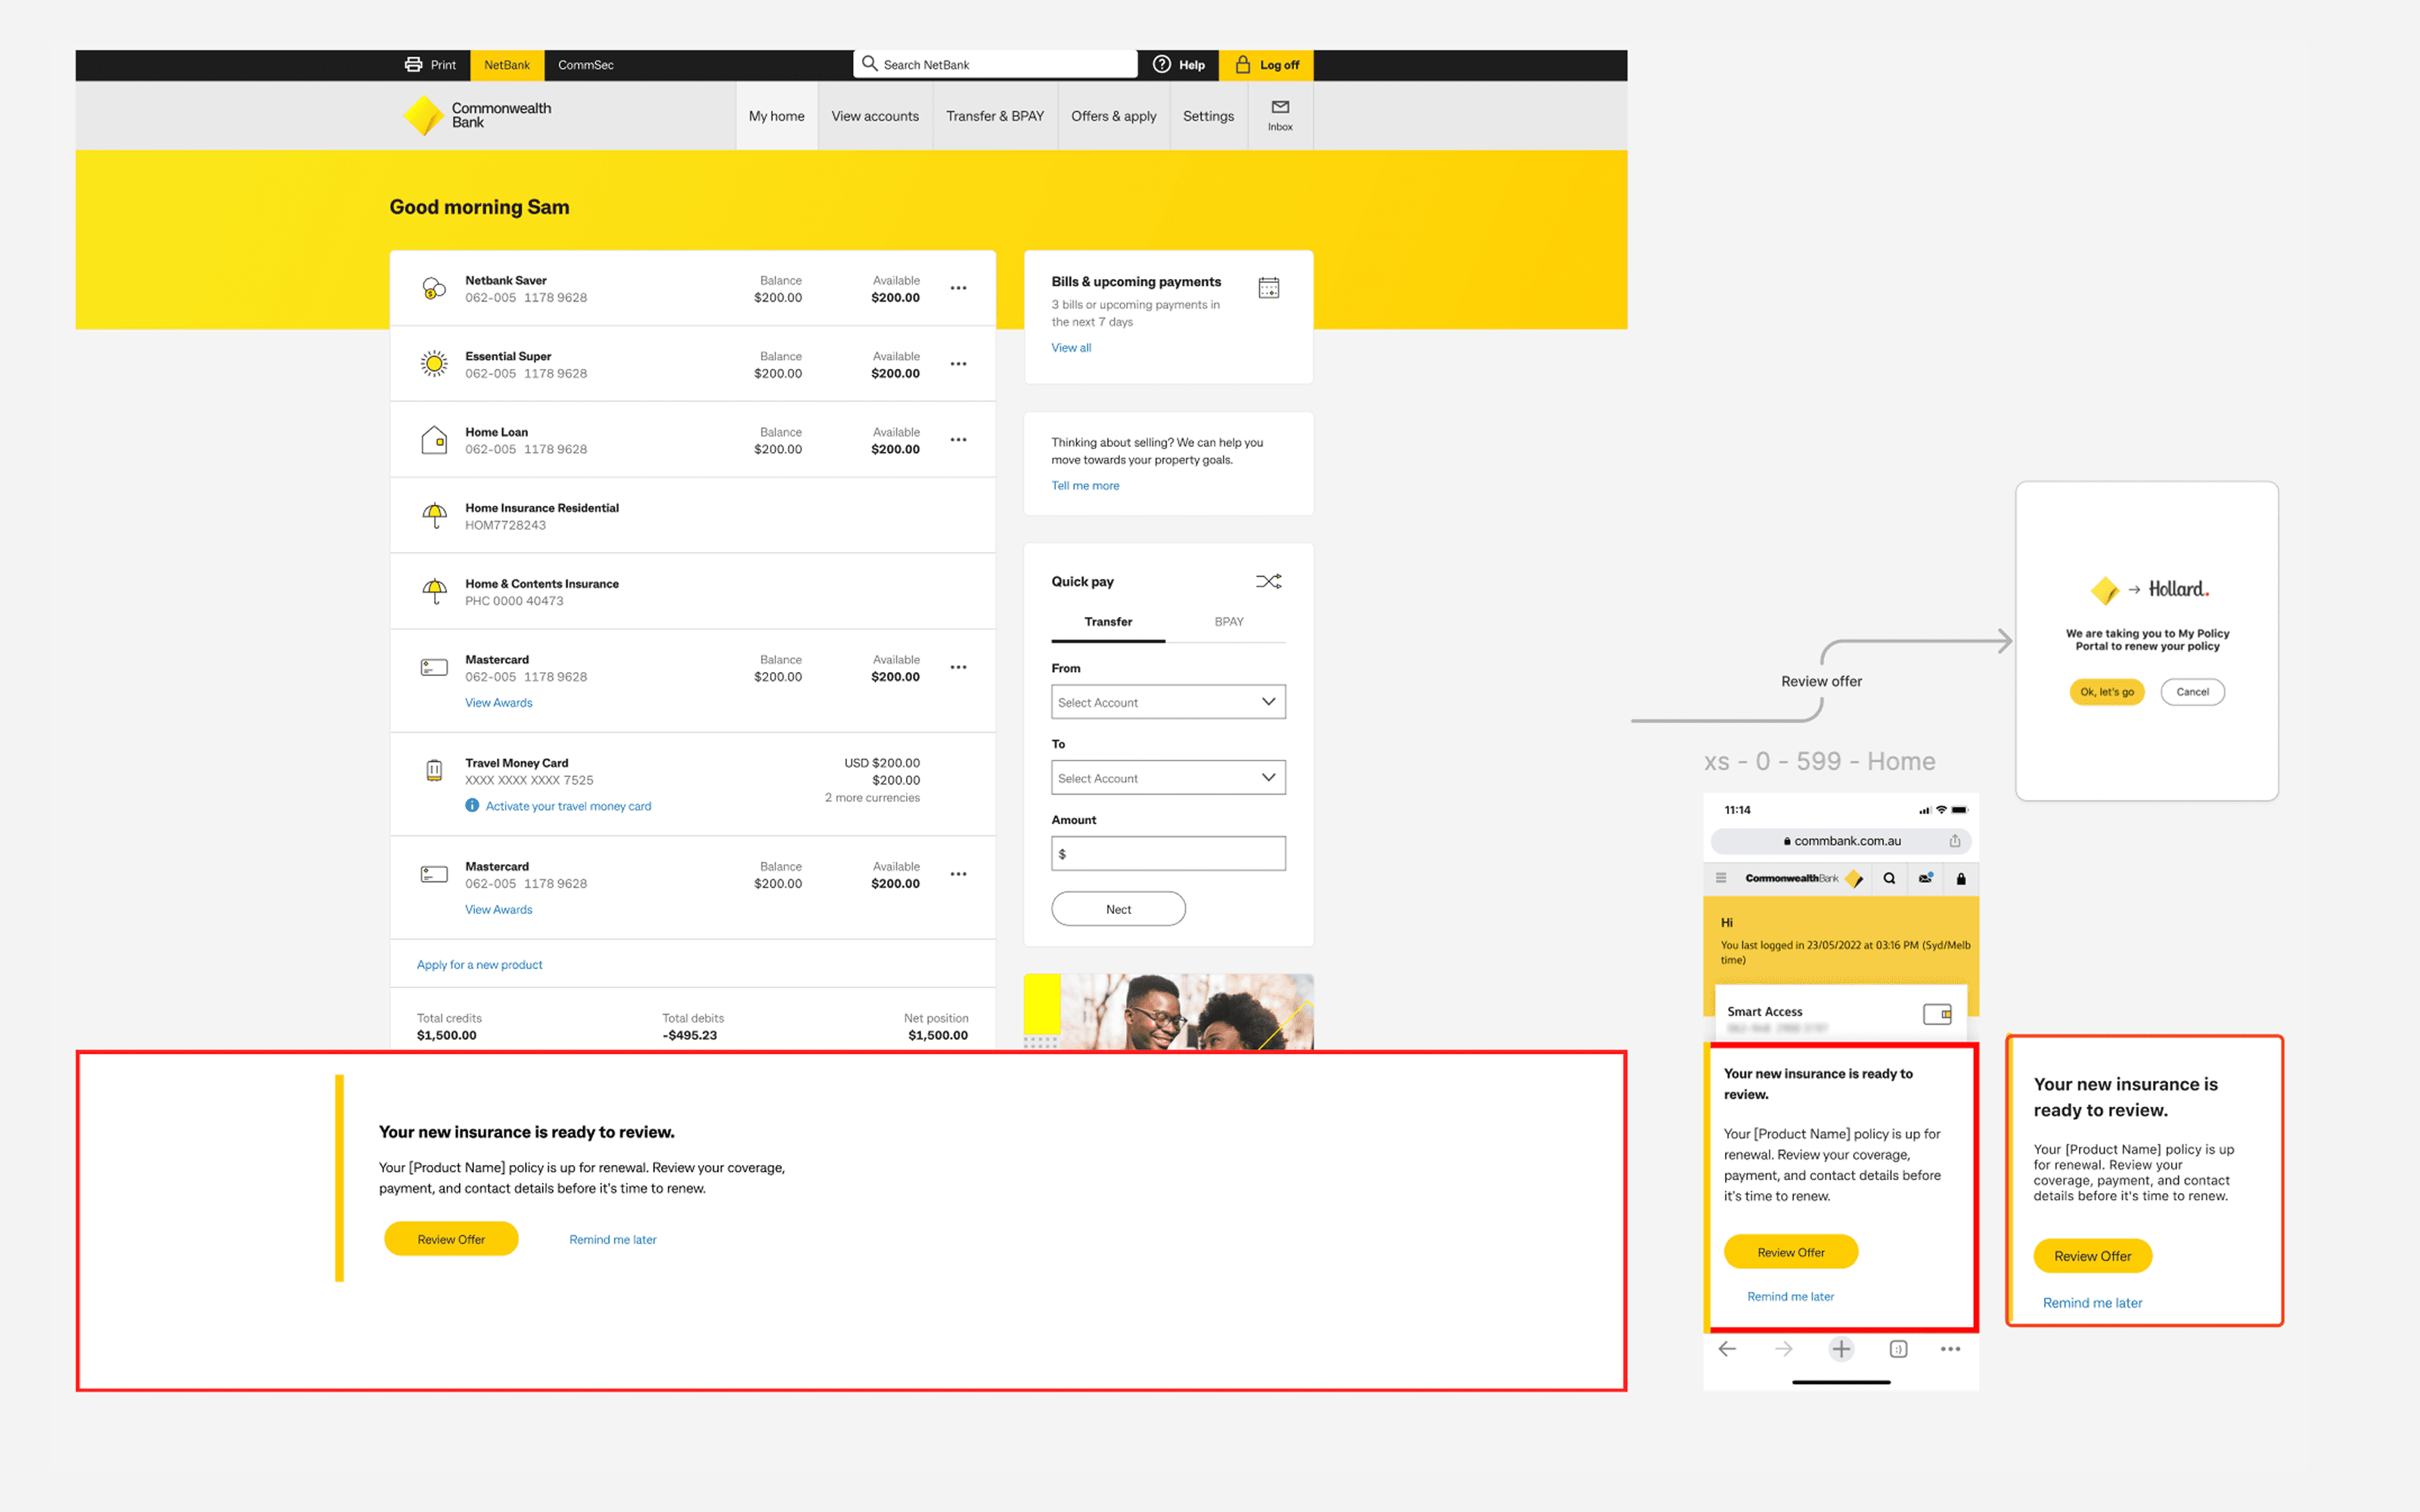Screen dimensions: 2420x1512
Task: Open the mobile hamburger menu icon
Action: [x=1721, y=878]
